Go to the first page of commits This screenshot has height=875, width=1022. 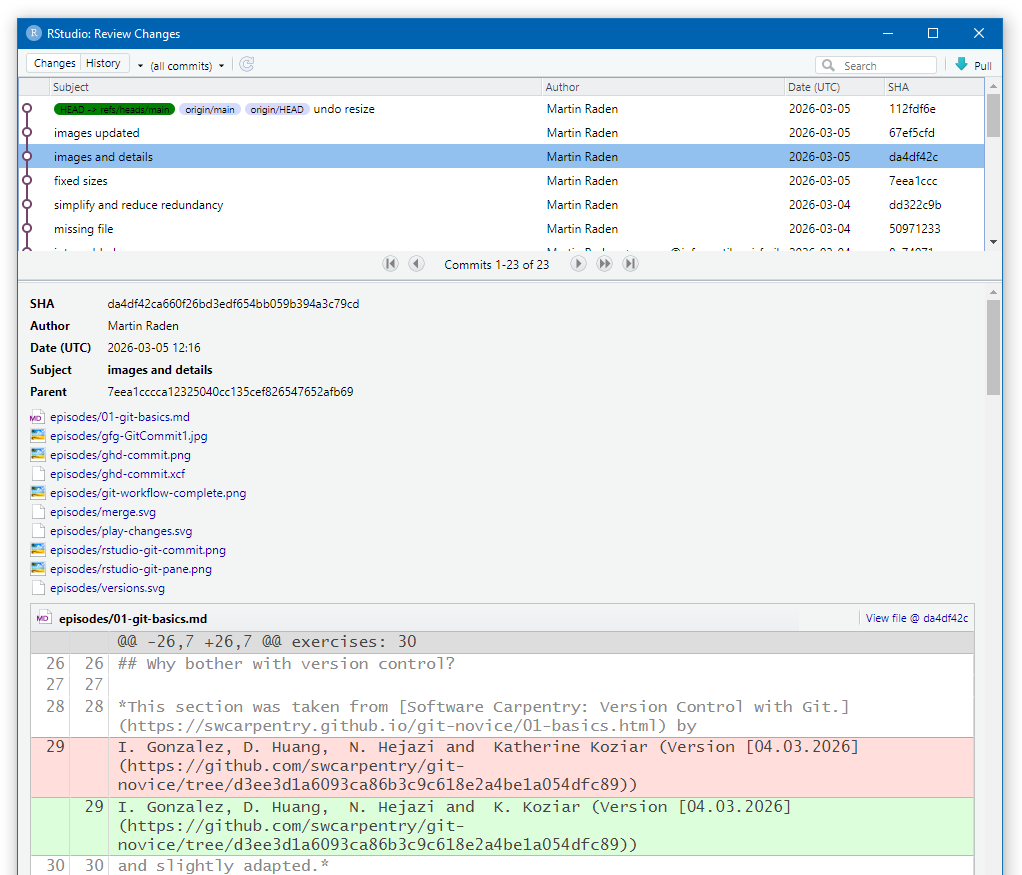tap(390, 264)
